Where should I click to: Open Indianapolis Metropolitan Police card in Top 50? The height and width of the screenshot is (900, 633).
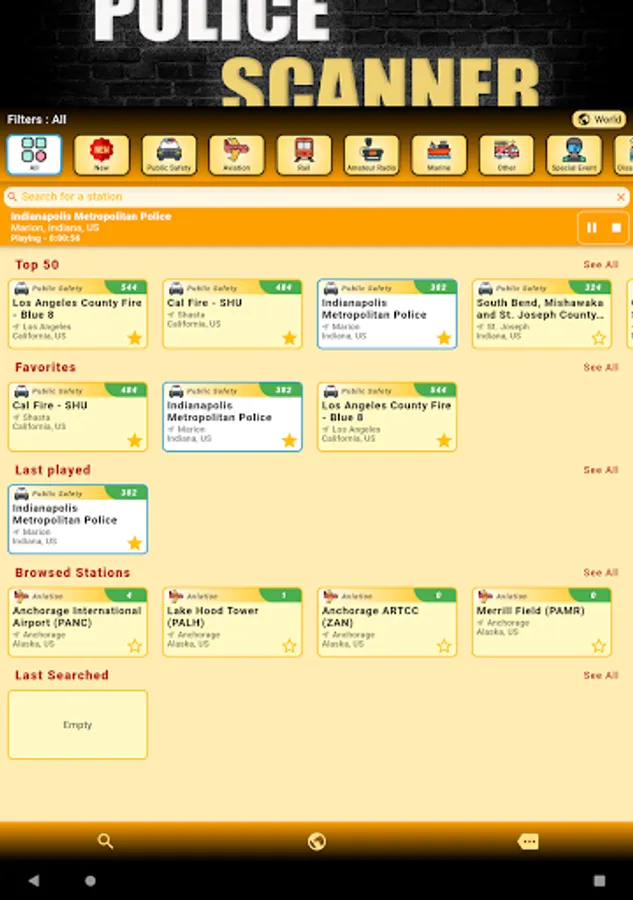(x=387, y=314)
